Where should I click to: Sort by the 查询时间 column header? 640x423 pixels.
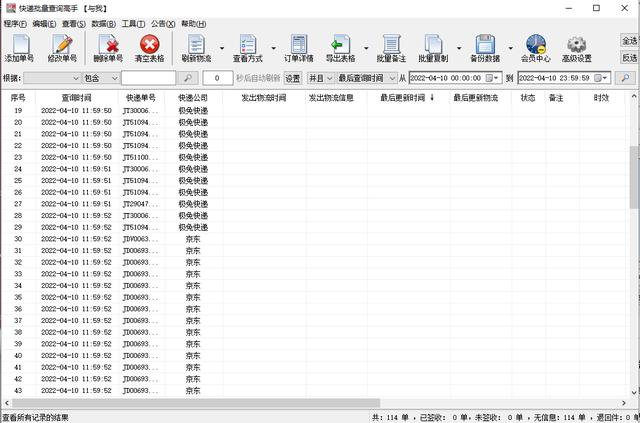76,98
